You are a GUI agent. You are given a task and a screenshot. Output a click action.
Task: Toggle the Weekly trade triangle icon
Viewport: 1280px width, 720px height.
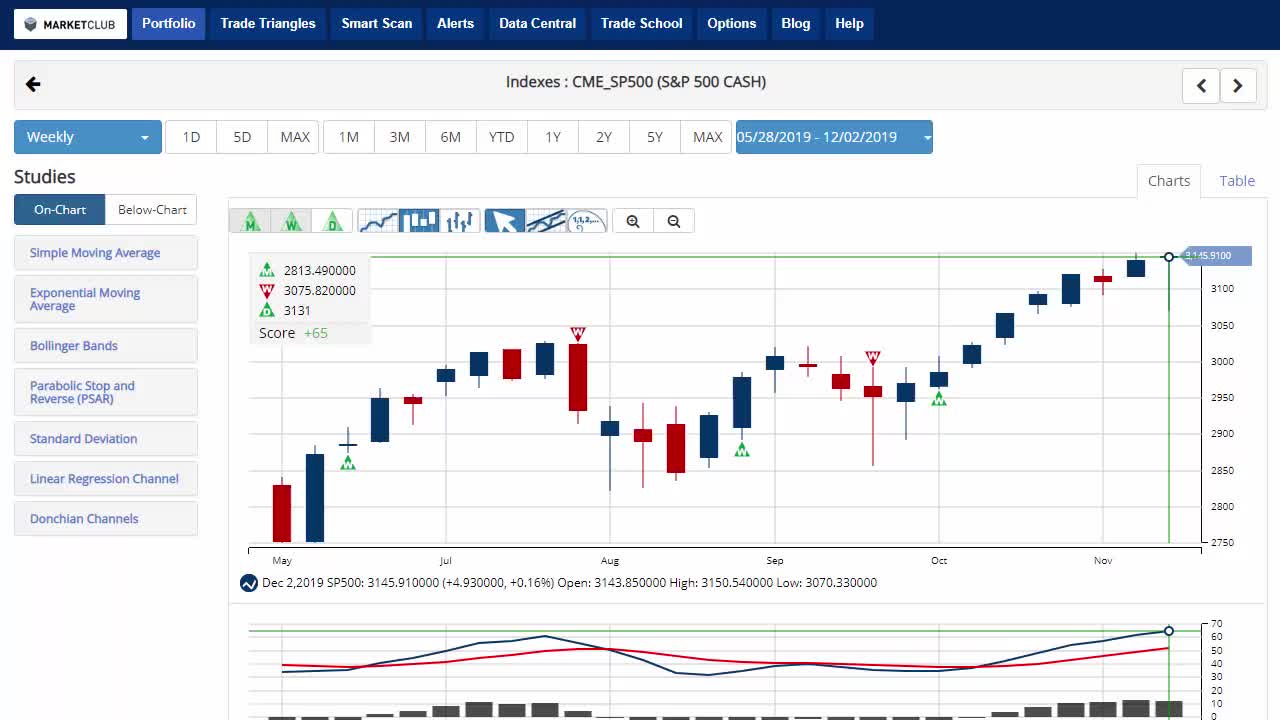(x=291, y=221)
